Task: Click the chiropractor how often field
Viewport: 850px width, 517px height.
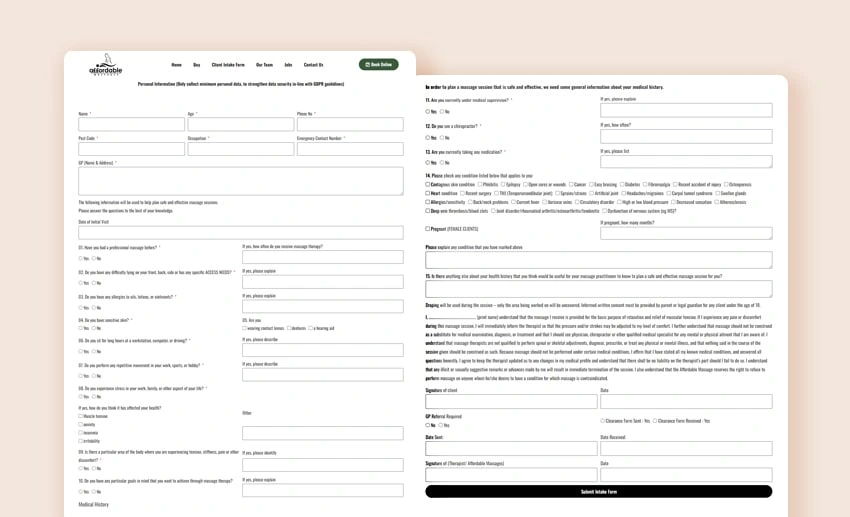Action: pyautogui.click(x=686, y=137)
